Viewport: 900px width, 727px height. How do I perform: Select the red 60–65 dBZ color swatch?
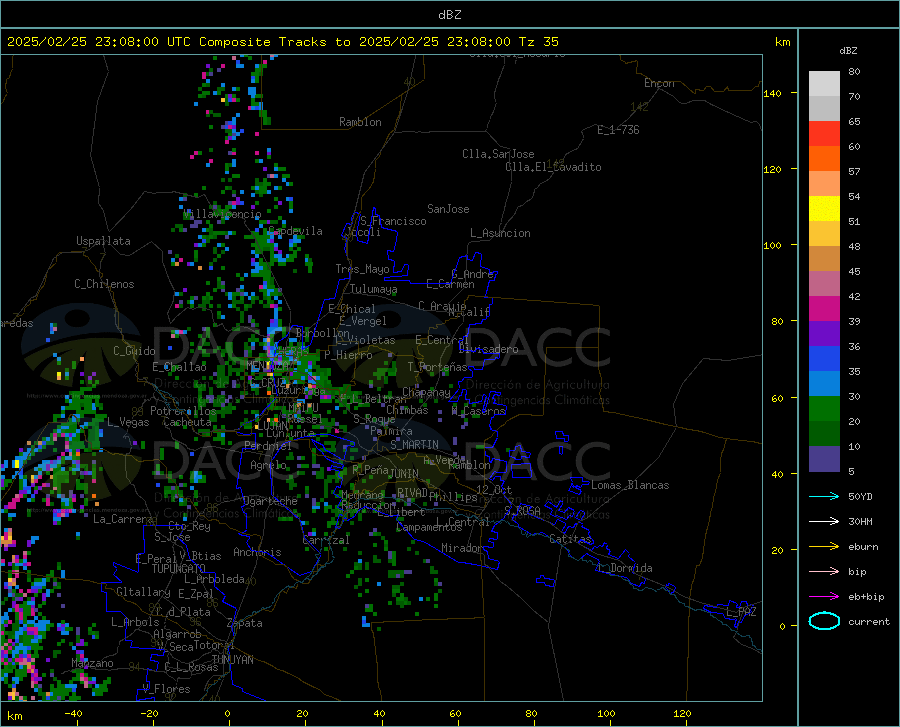click(824, 134)
